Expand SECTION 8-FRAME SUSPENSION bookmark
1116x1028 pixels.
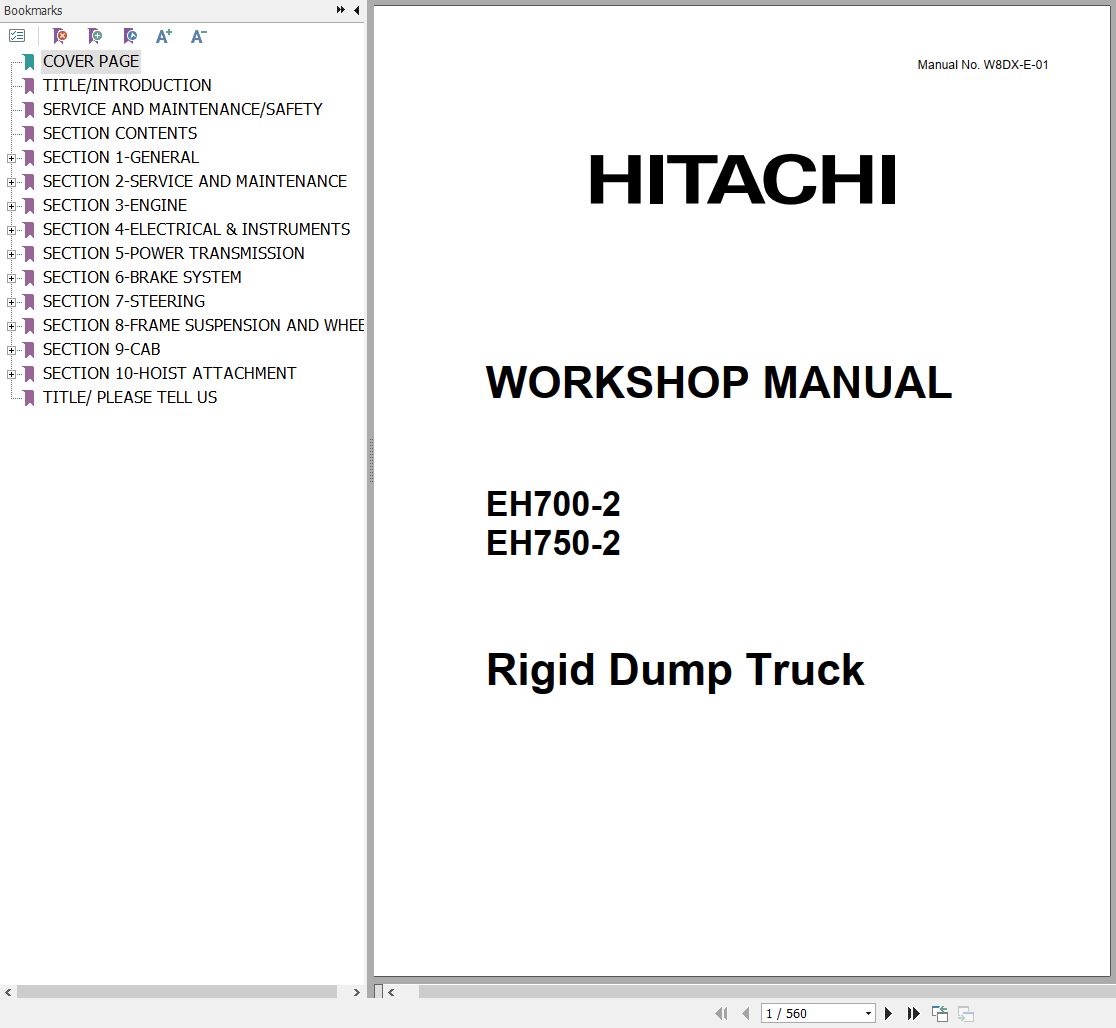click(x=11, y=326)
